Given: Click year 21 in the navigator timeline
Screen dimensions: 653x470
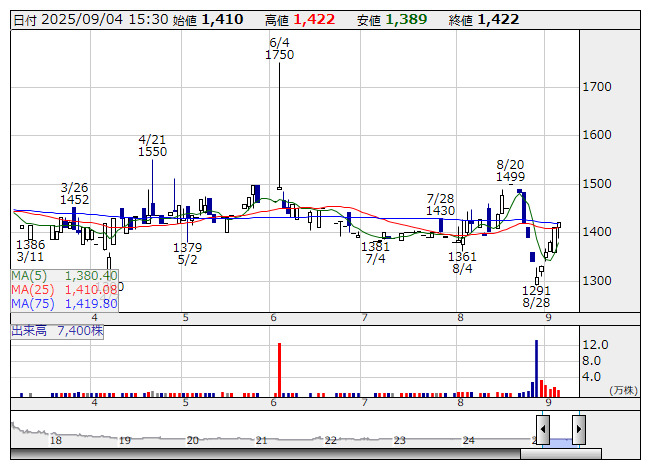Looking at the screenshot, I should tap(261, 440).
